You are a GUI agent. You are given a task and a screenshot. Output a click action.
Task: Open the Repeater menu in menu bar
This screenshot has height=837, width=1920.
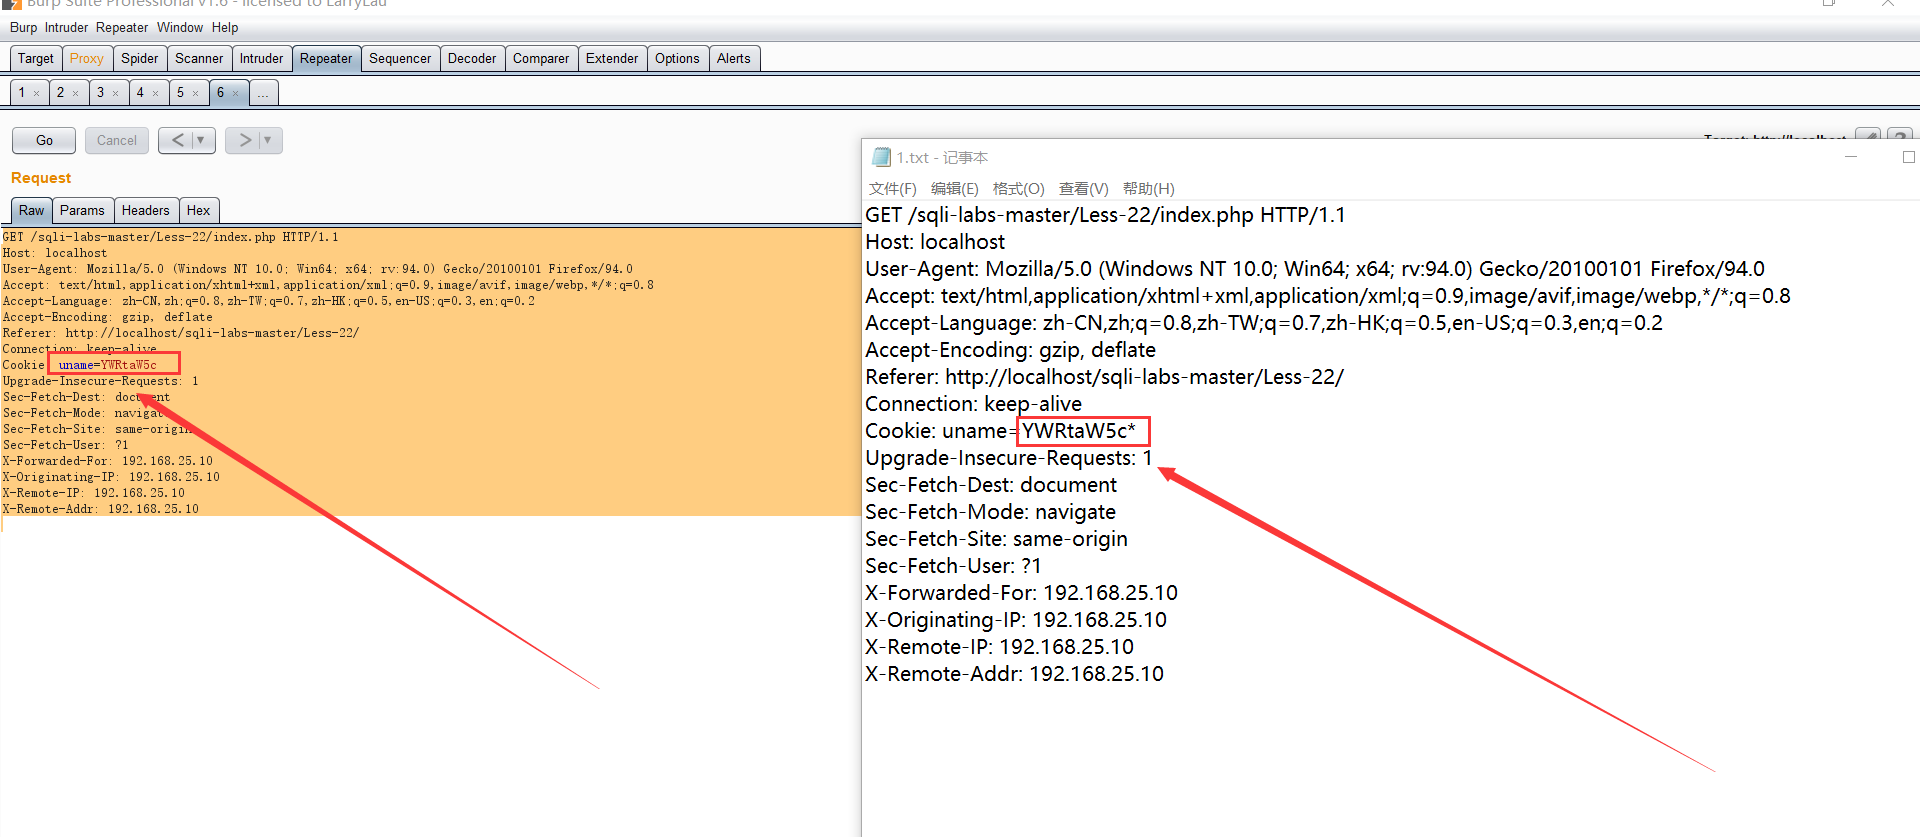[x=122, y=27]
